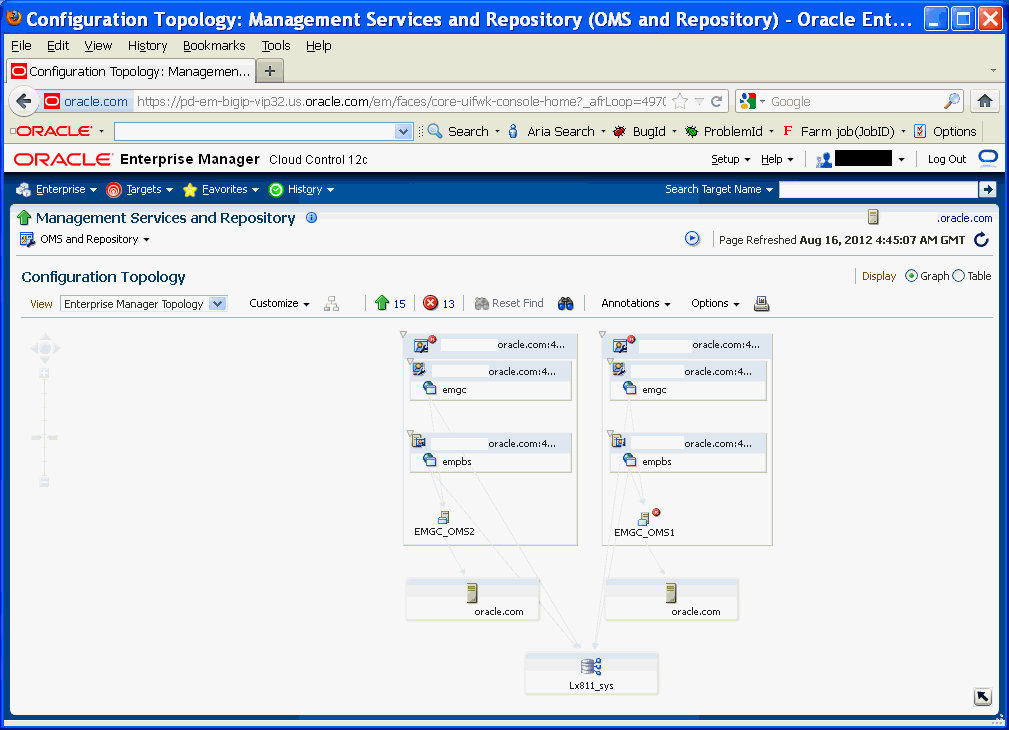Click the Oracle toolbar search combo box
Image resolution: width=1009 pixels, height=730 pixels.
click(x=263, y=131)
